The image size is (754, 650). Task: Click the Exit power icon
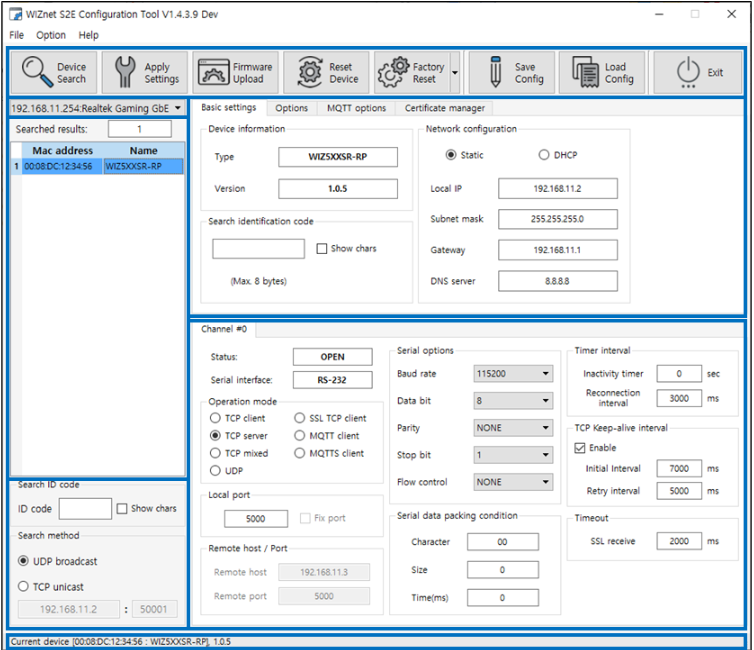[688, 72]
